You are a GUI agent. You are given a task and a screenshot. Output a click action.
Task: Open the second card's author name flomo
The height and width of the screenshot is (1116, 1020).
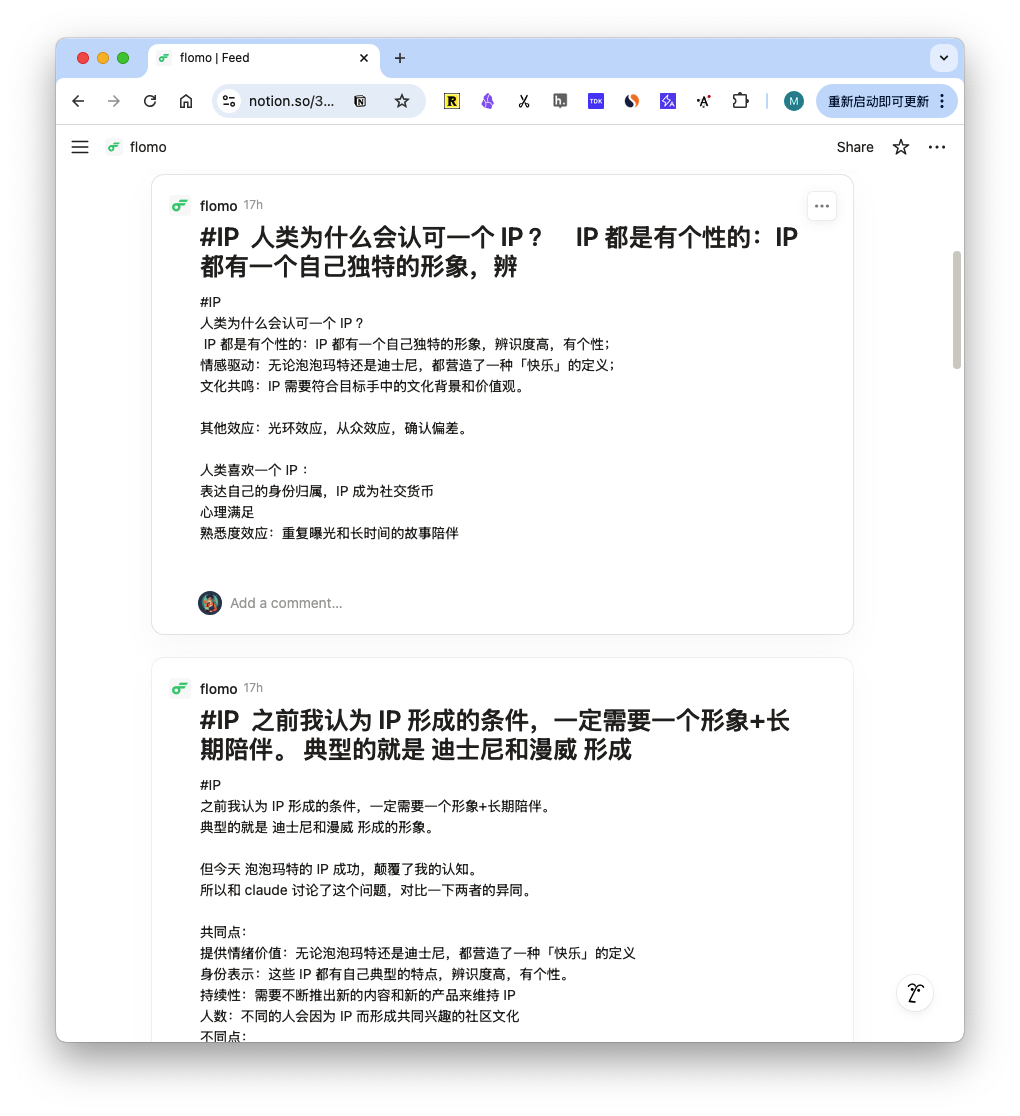click(x=218, y=688)
